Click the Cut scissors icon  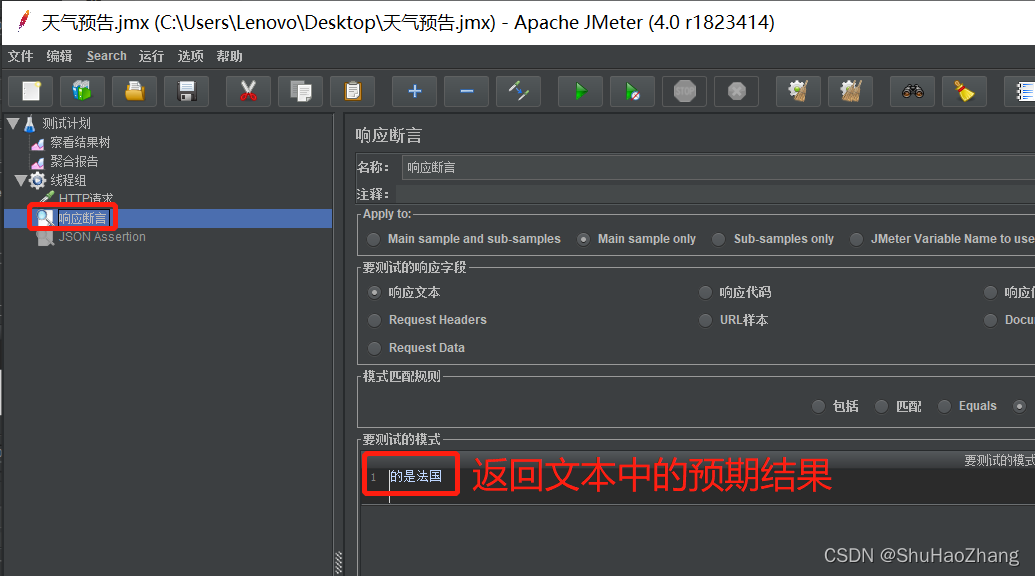click(248, 91)
